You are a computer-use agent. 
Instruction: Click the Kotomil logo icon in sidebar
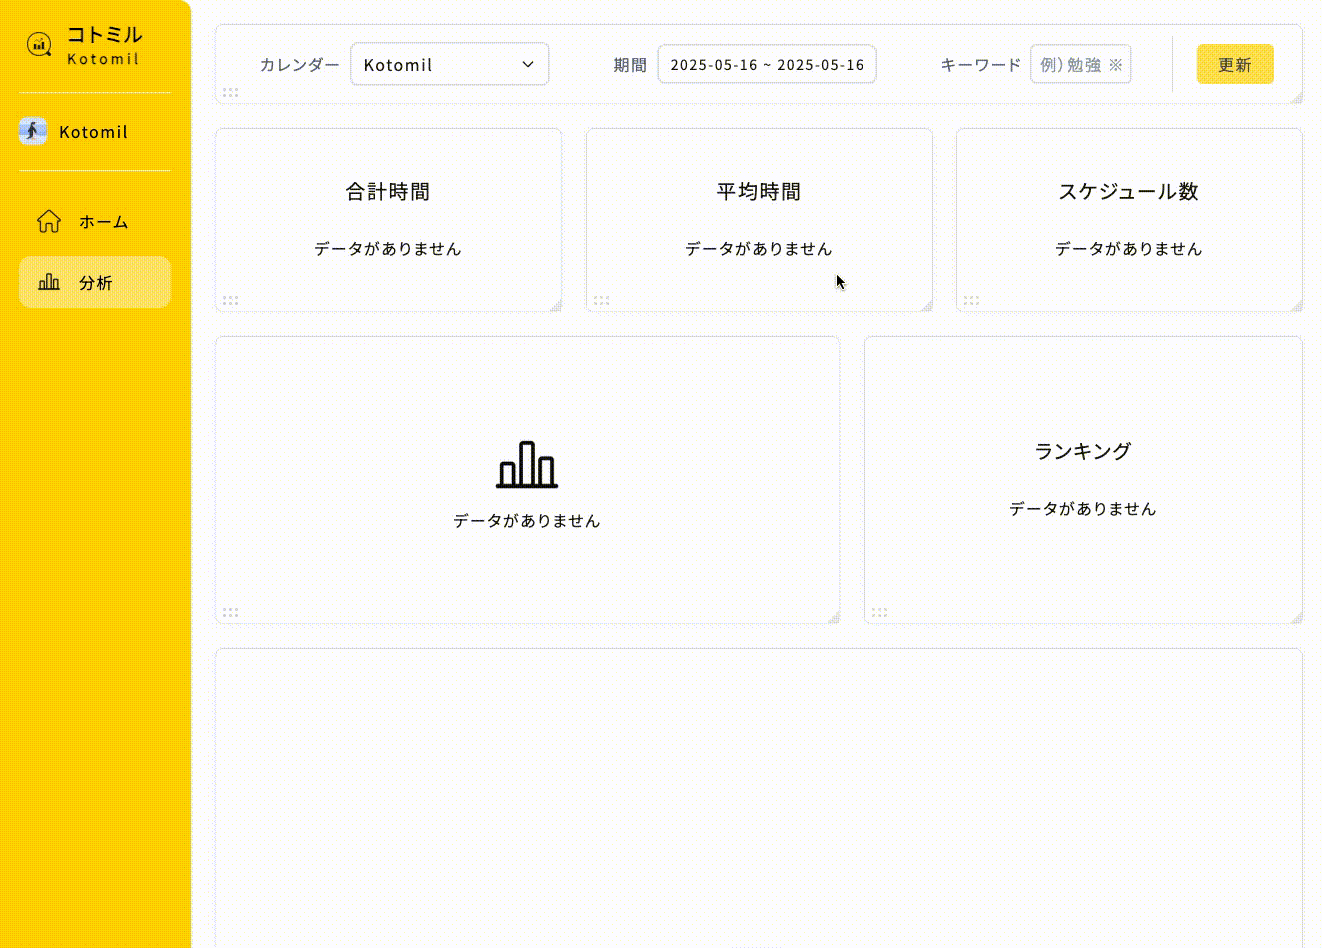pos(39,44)
